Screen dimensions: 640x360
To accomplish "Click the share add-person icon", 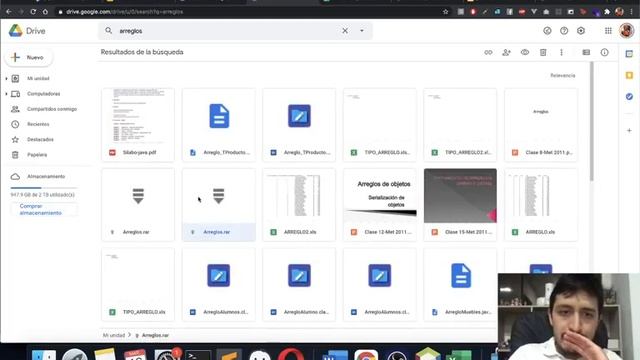I will coord(507,52).
